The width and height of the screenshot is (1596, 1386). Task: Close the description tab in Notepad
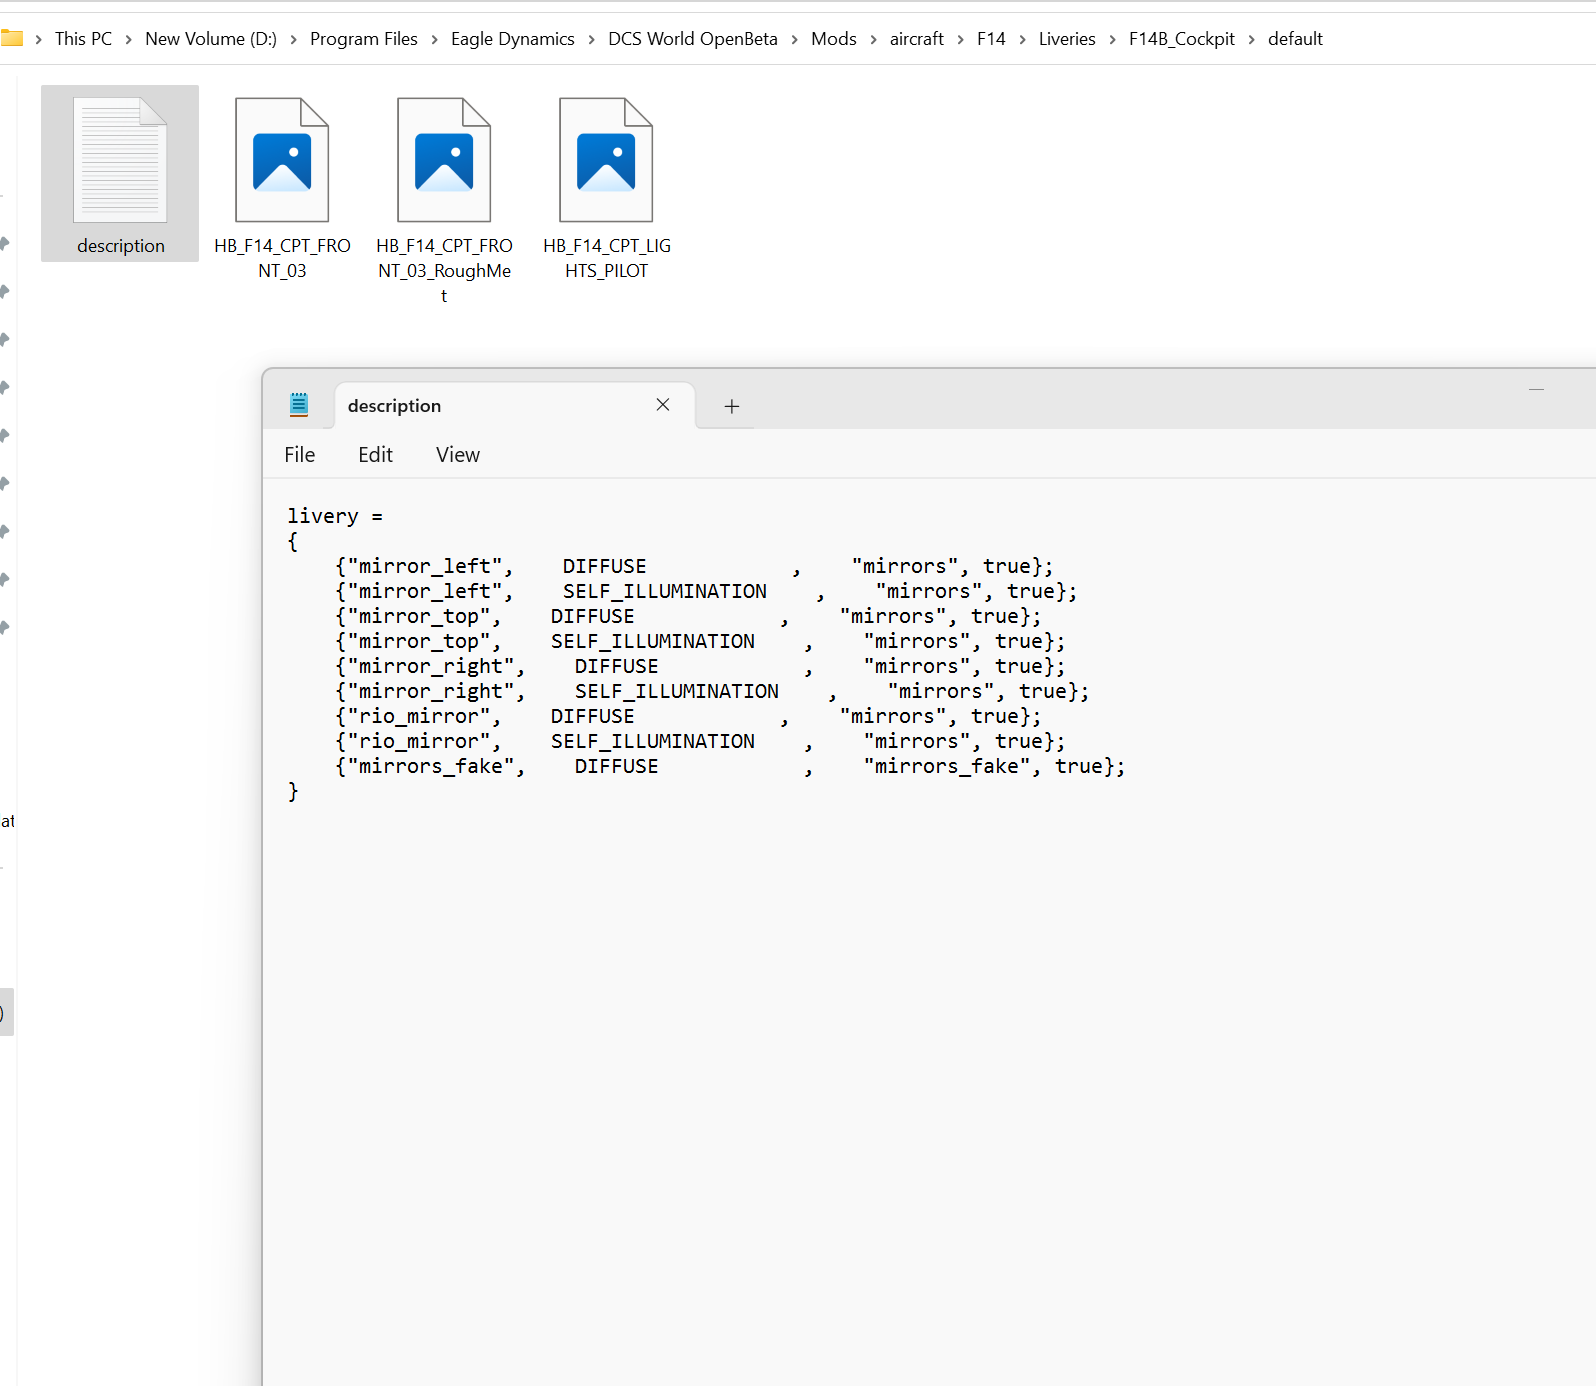(663, 405)
